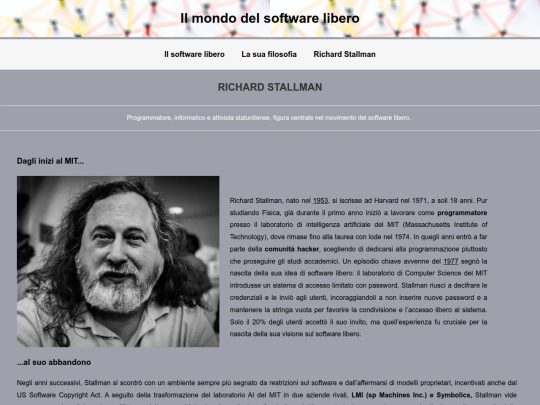
Task: Click the bold word 'programmatore'
Action: click(462, 213)
